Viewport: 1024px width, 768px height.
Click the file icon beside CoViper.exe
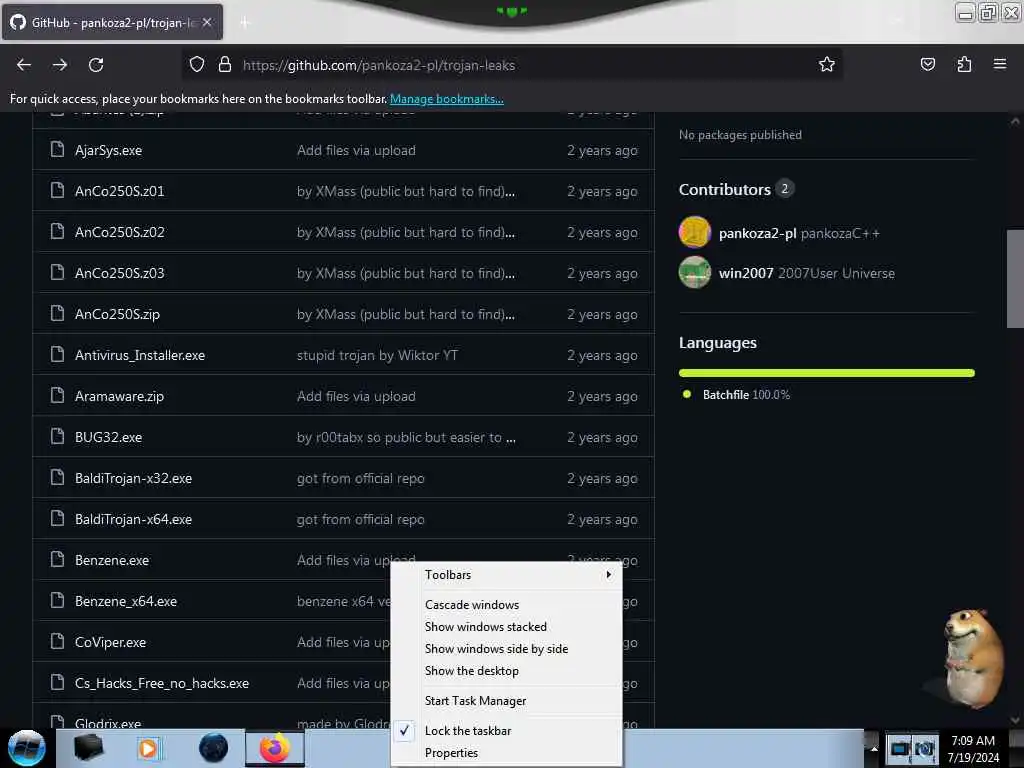(57, 642)
